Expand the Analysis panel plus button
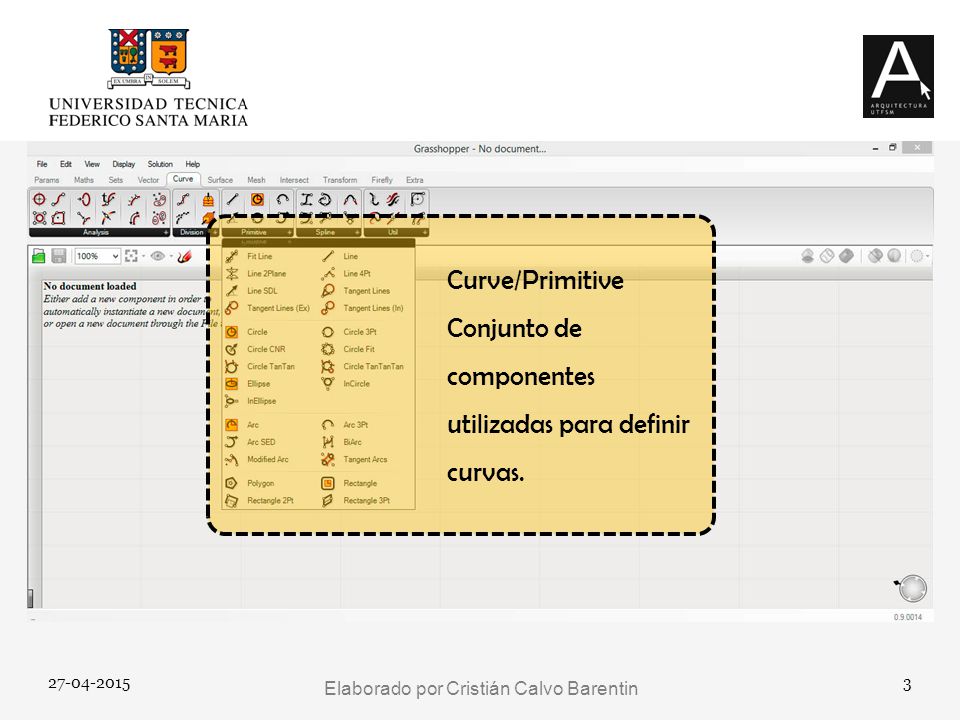The image size is (960, 720). coord(165,233)
